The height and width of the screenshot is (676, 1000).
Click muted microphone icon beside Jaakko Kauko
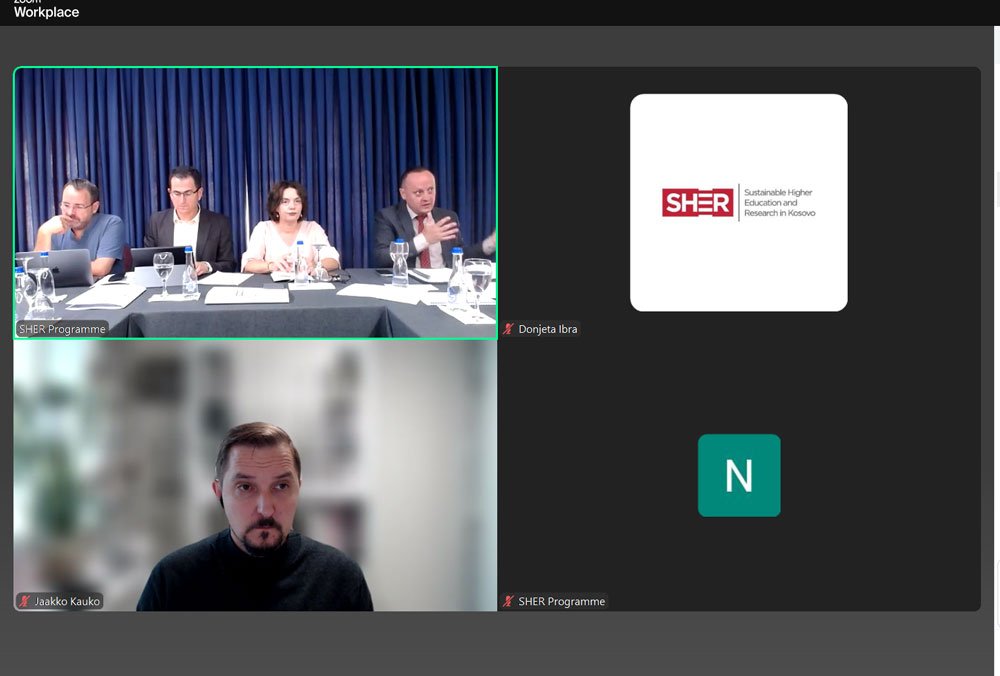click(x=25, y=601)
